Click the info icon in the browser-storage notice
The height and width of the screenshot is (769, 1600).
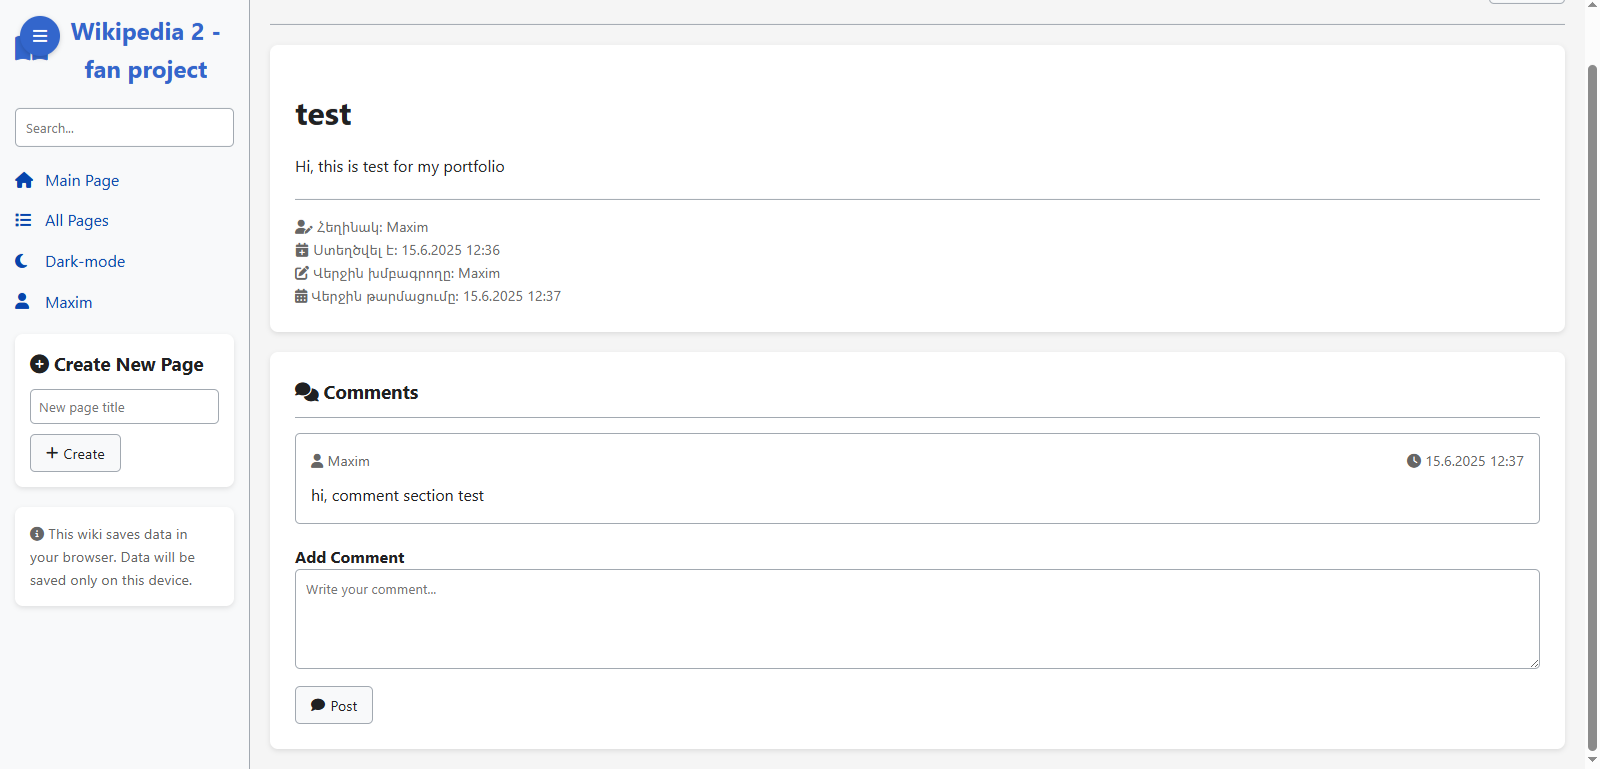click(x=37, y=534)
